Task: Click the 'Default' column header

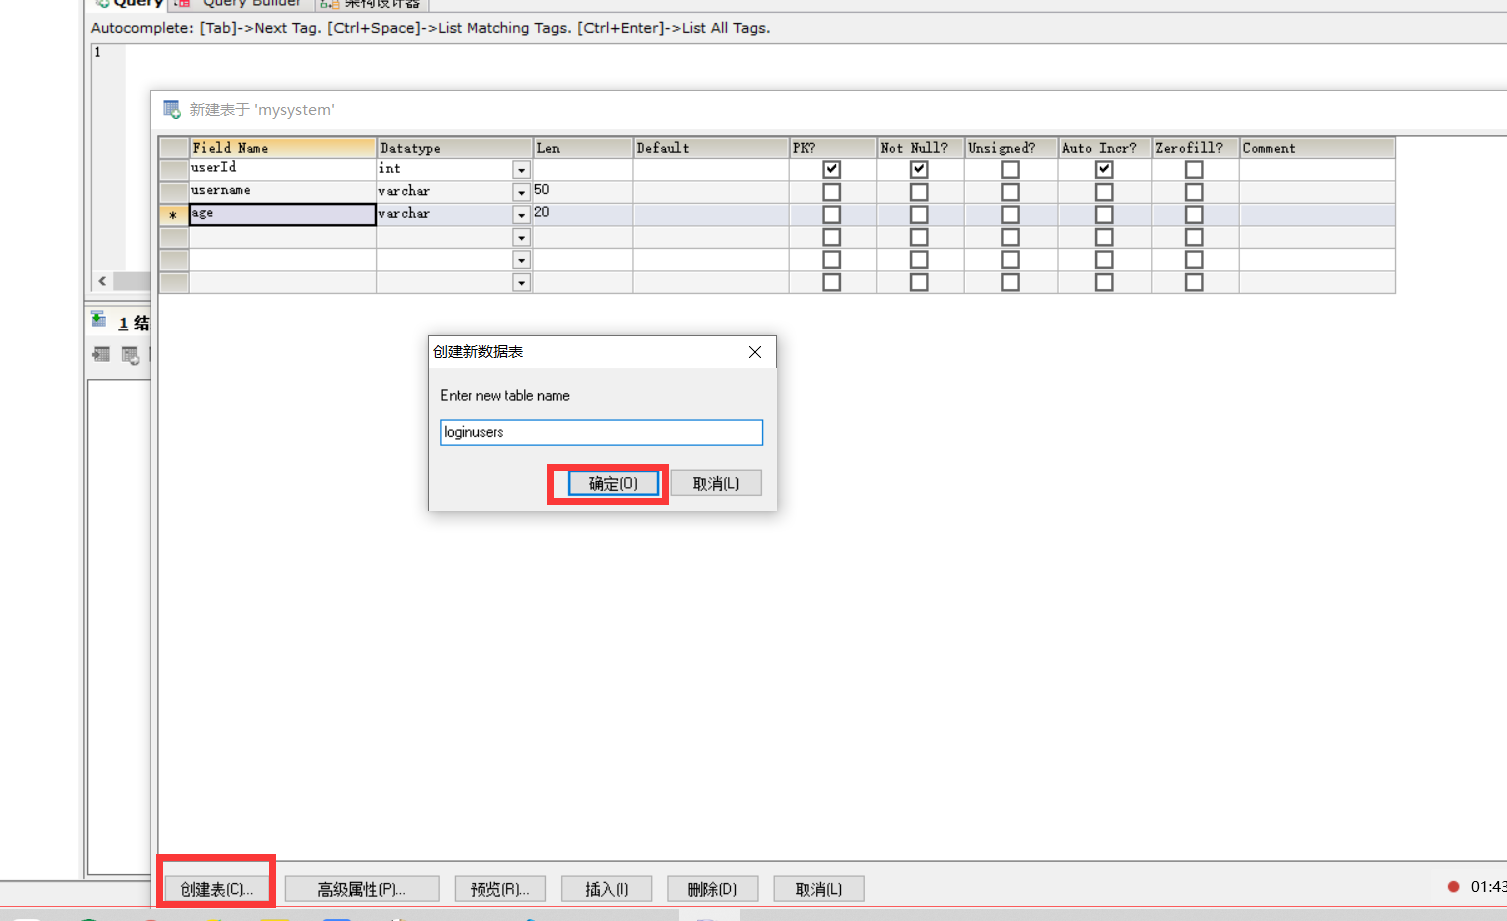Action: coord(711,148)
